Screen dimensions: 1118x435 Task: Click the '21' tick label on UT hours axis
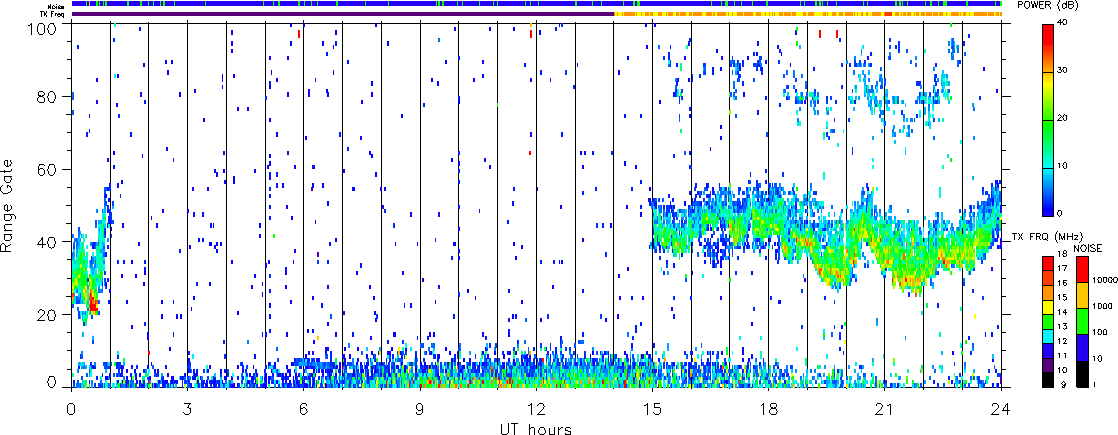[x=885, y=409]
